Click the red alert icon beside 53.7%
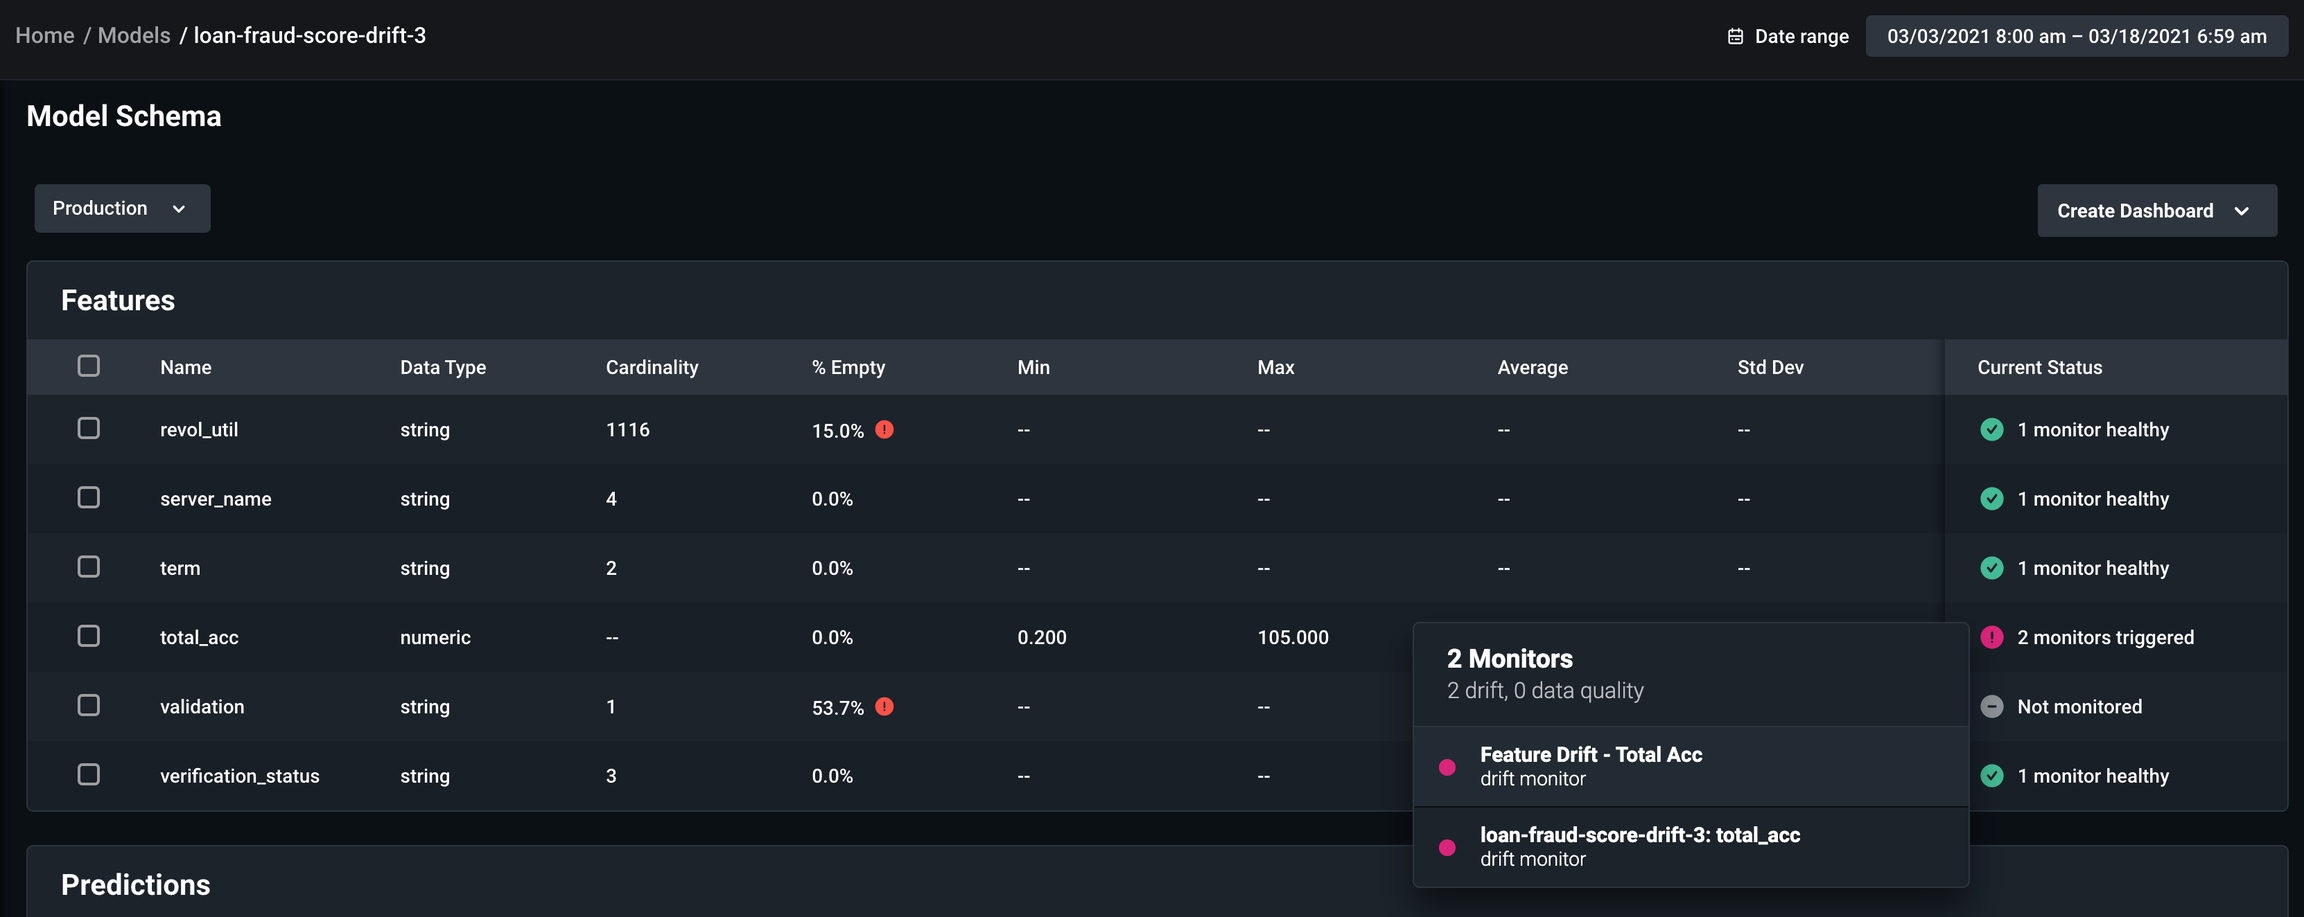 click(x=884, y=706)
